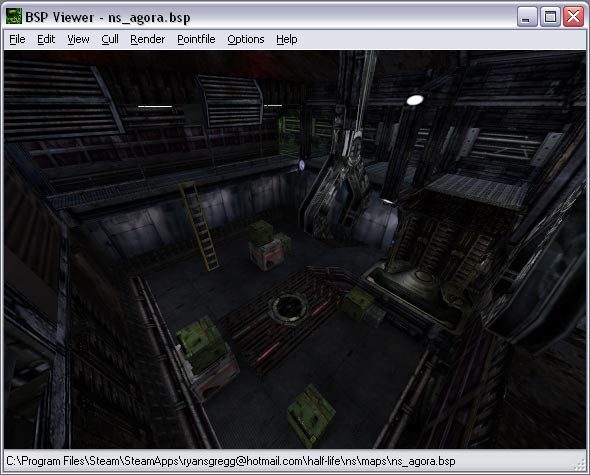Click the yellow ladder in the 3D viewport
This screenshot has height=475, width=590.
point(199,227)
